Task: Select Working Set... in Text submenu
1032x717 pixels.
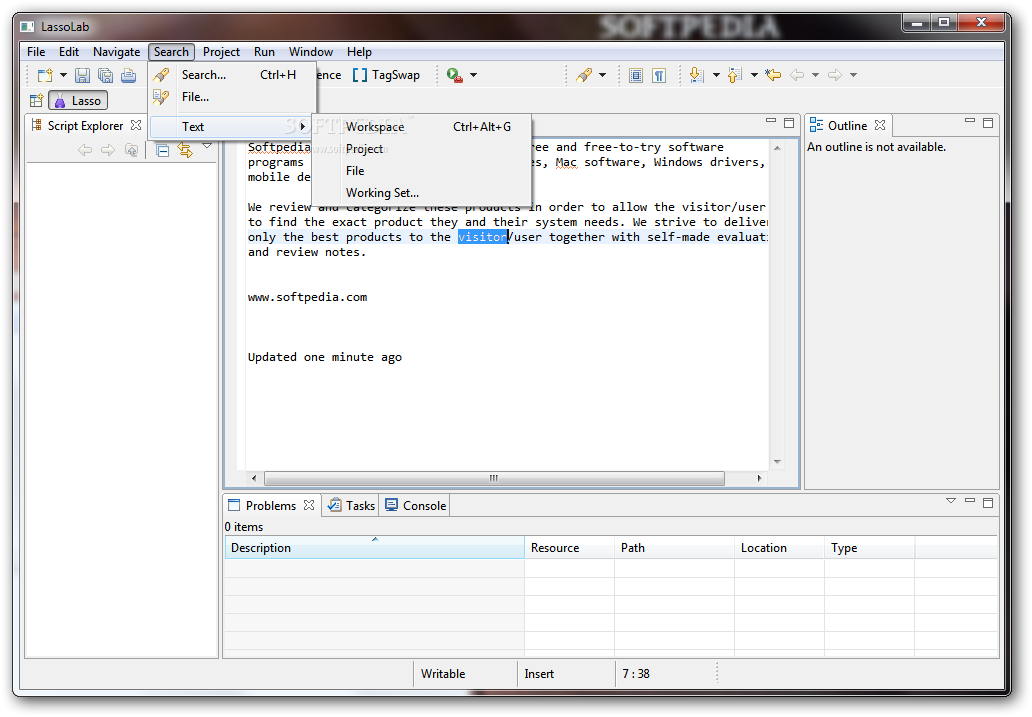Action: coord(421,193)
